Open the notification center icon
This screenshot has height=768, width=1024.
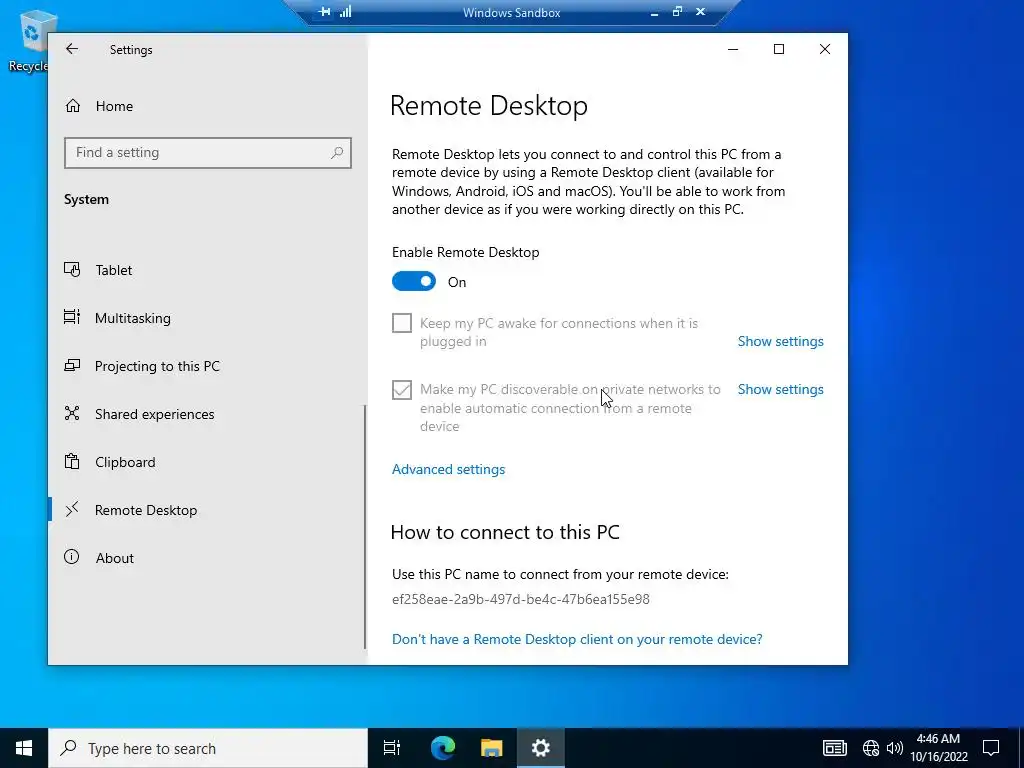click(991, 748)
